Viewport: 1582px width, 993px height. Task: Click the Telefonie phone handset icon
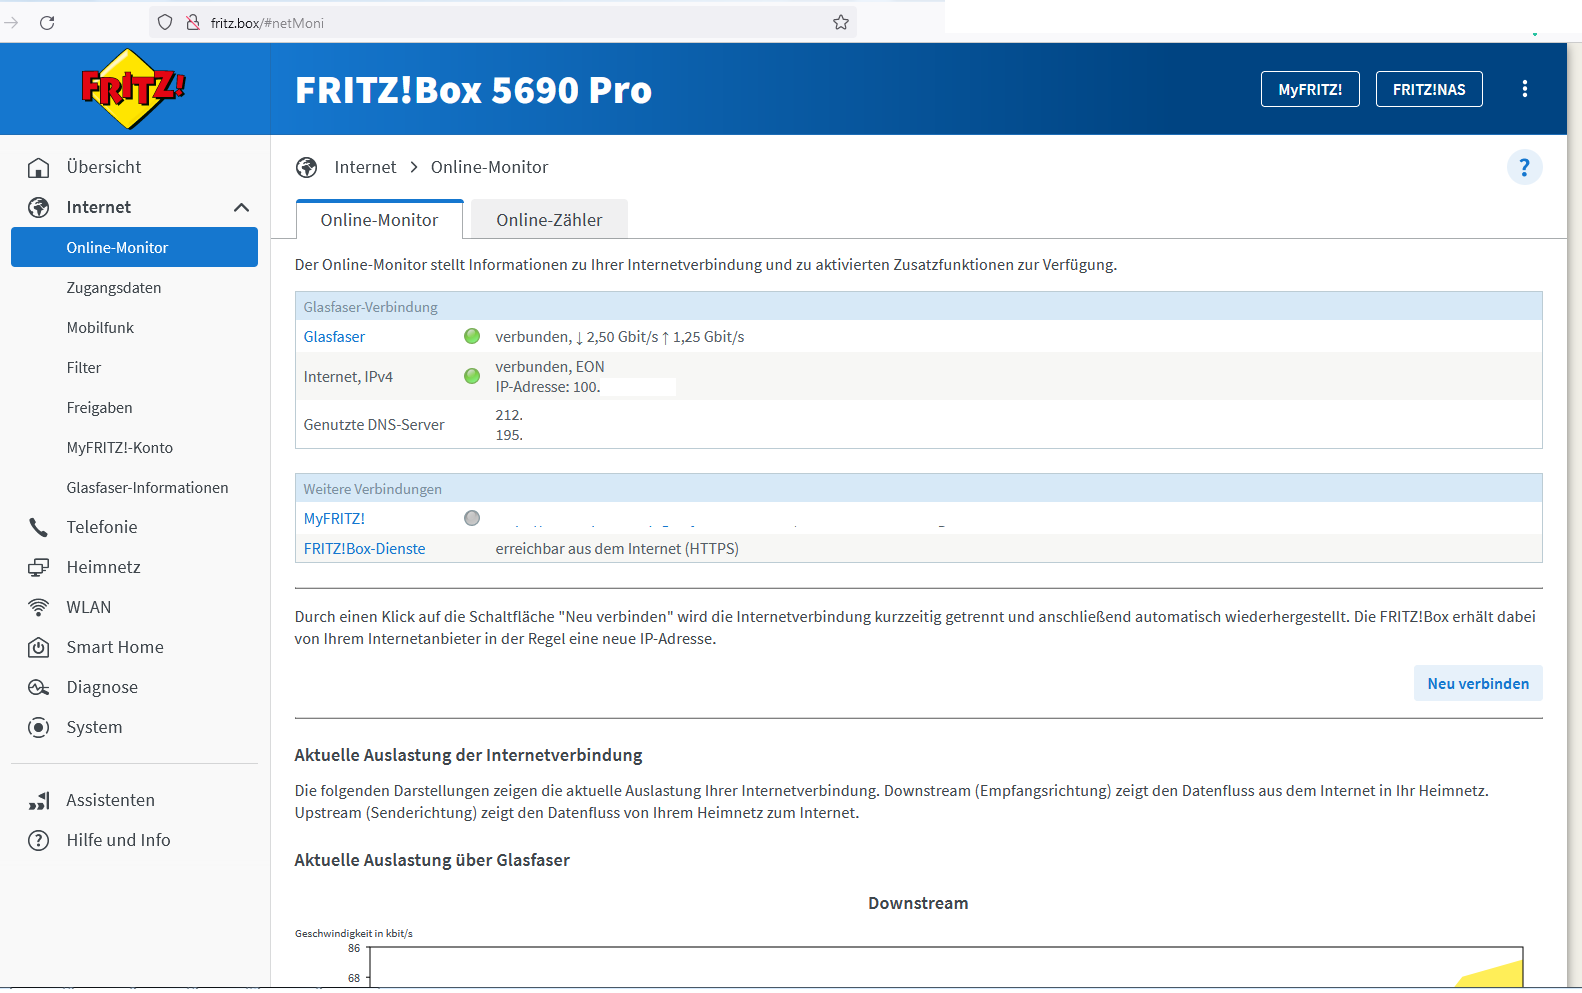39,527
